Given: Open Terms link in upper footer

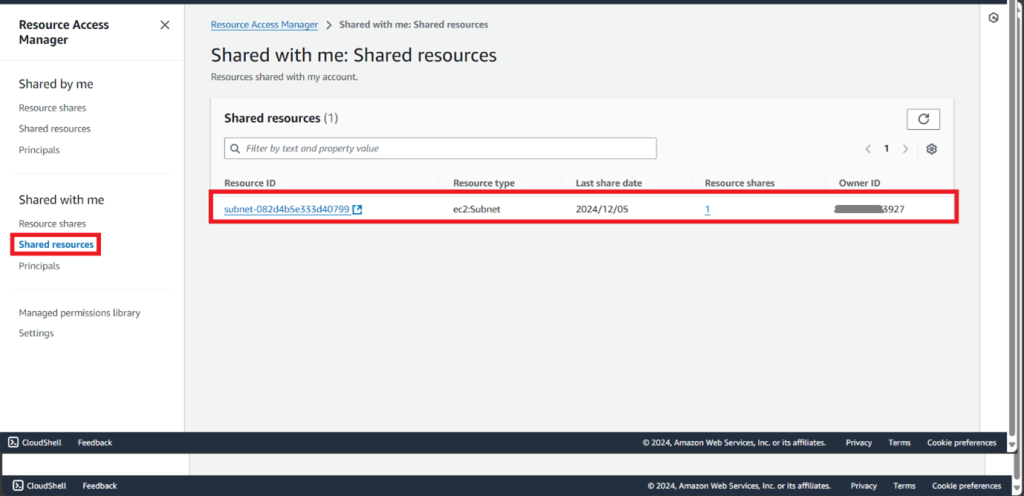Looking at the screenshot, I should click(x=899, y=442).
